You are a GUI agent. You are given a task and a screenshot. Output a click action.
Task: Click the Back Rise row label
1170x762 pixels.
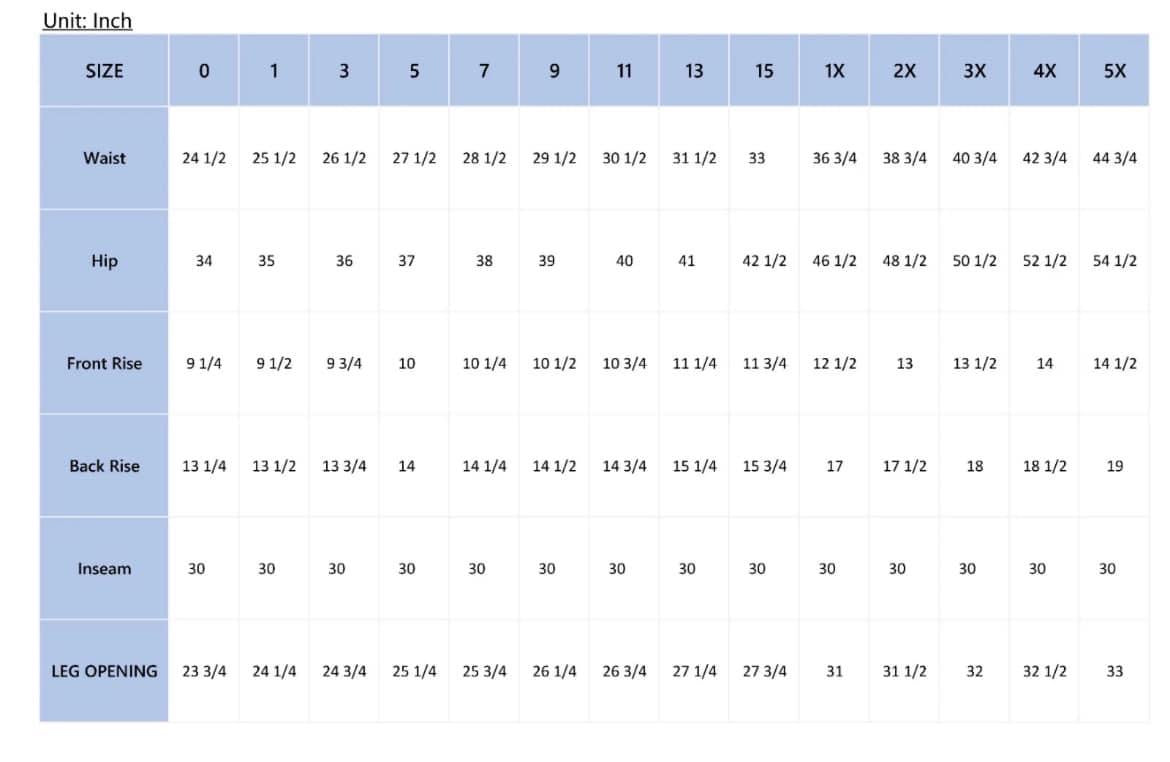tap(104, 466)
